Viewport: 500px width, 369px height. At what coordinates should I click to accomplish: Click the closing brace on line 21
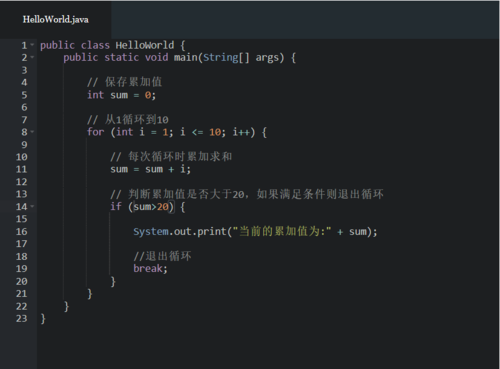[x=90, y=294]
